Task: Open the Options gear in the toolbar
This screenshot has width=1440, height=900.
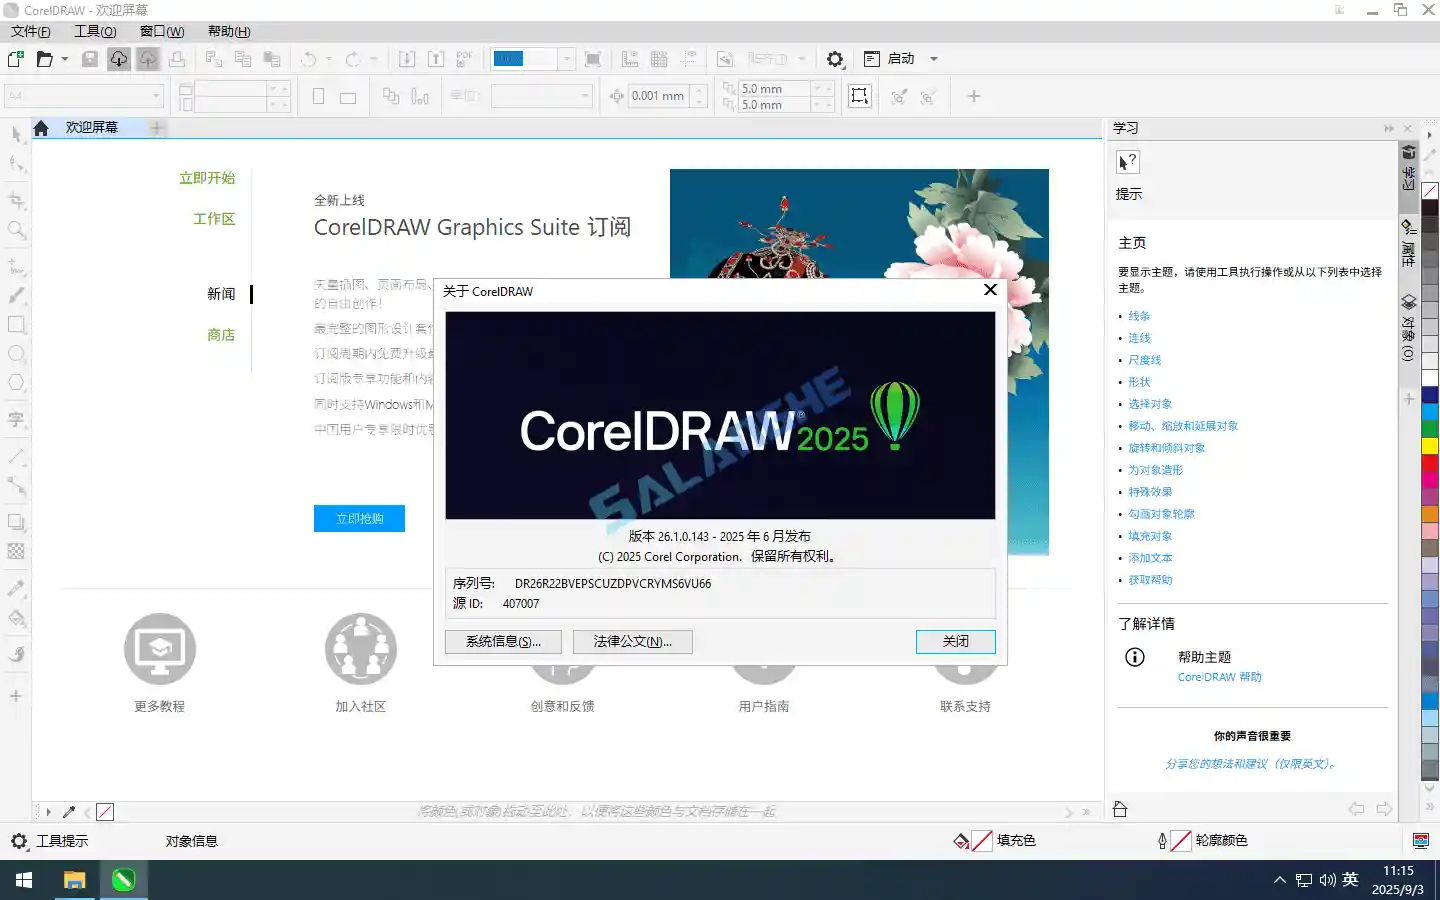Action: [835, 58]
